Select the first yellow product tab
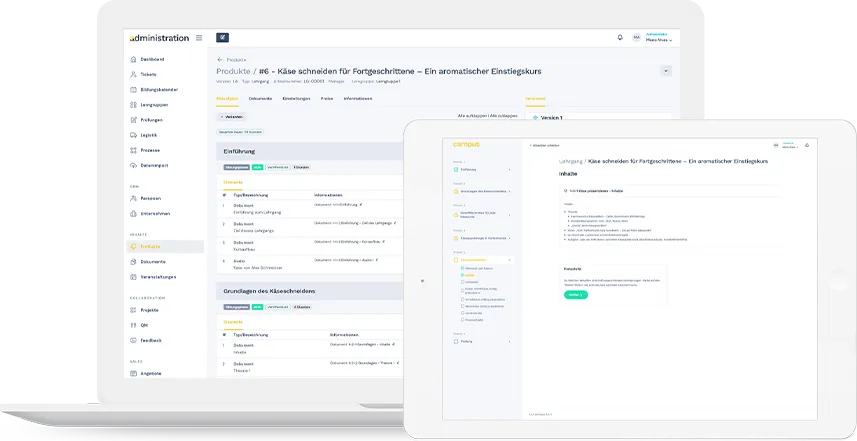 [x=227, y=98]
